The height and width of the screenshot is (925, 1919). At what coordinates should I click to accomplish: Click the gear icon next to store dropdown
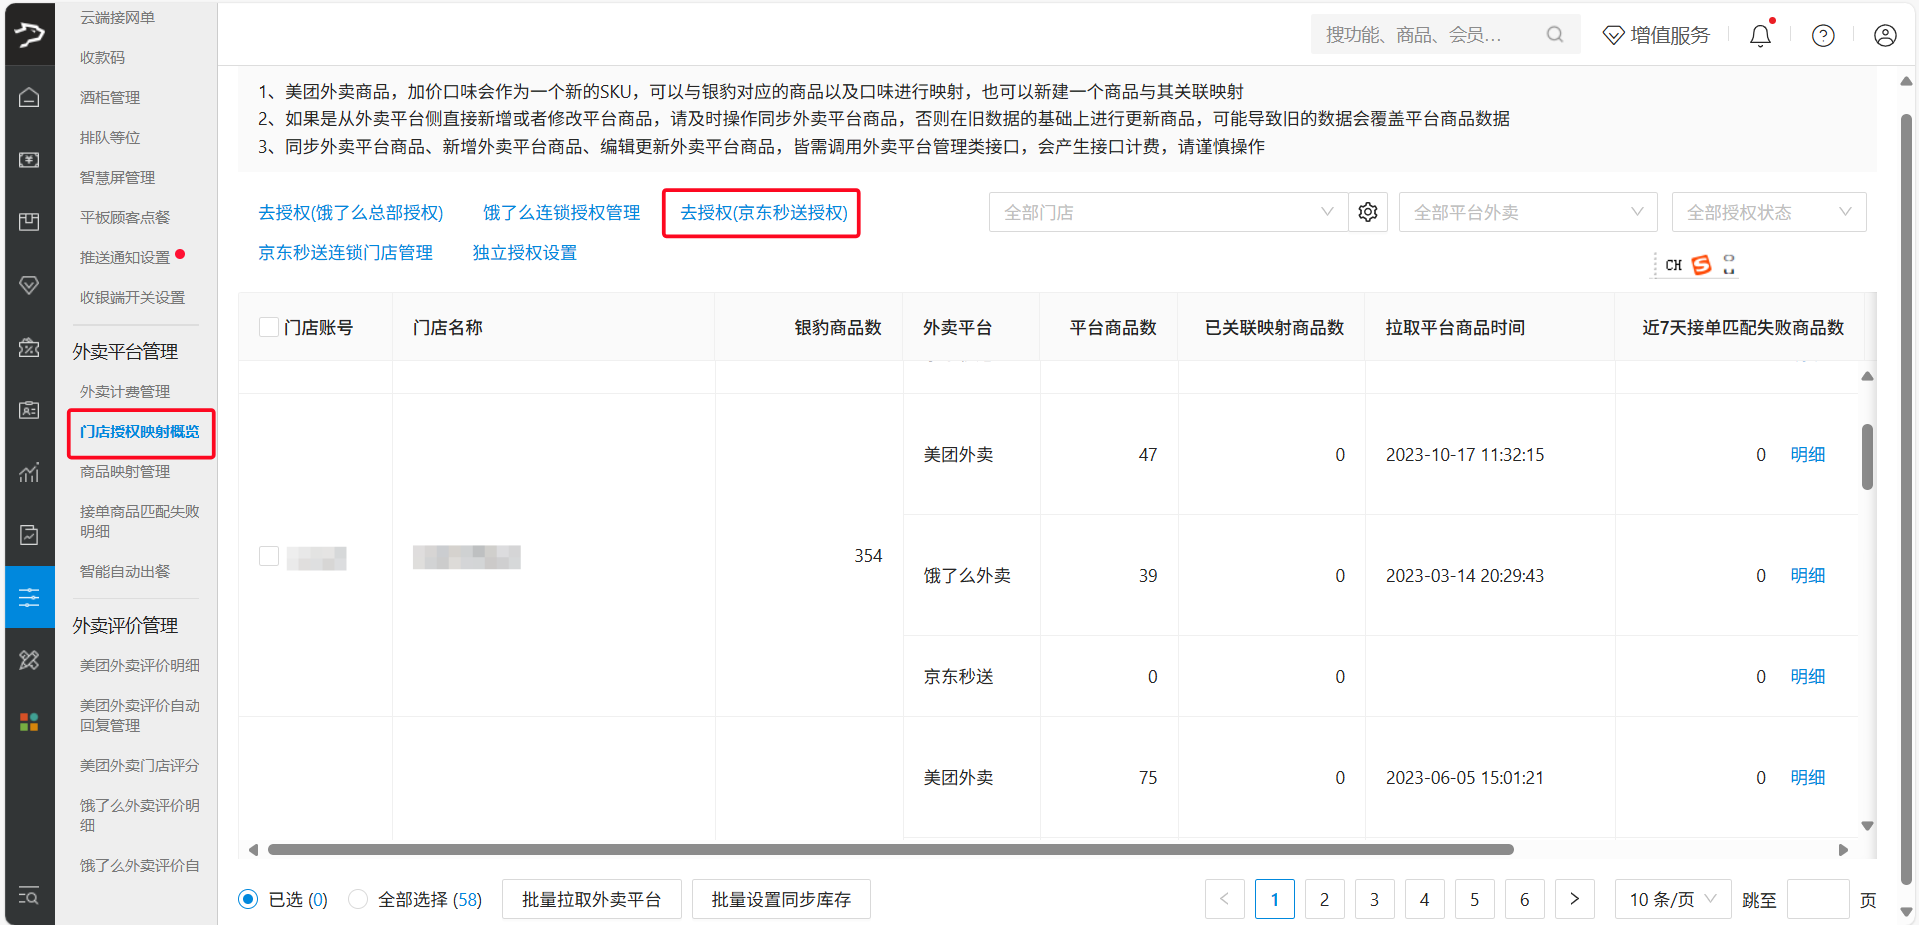point(1368,212)
